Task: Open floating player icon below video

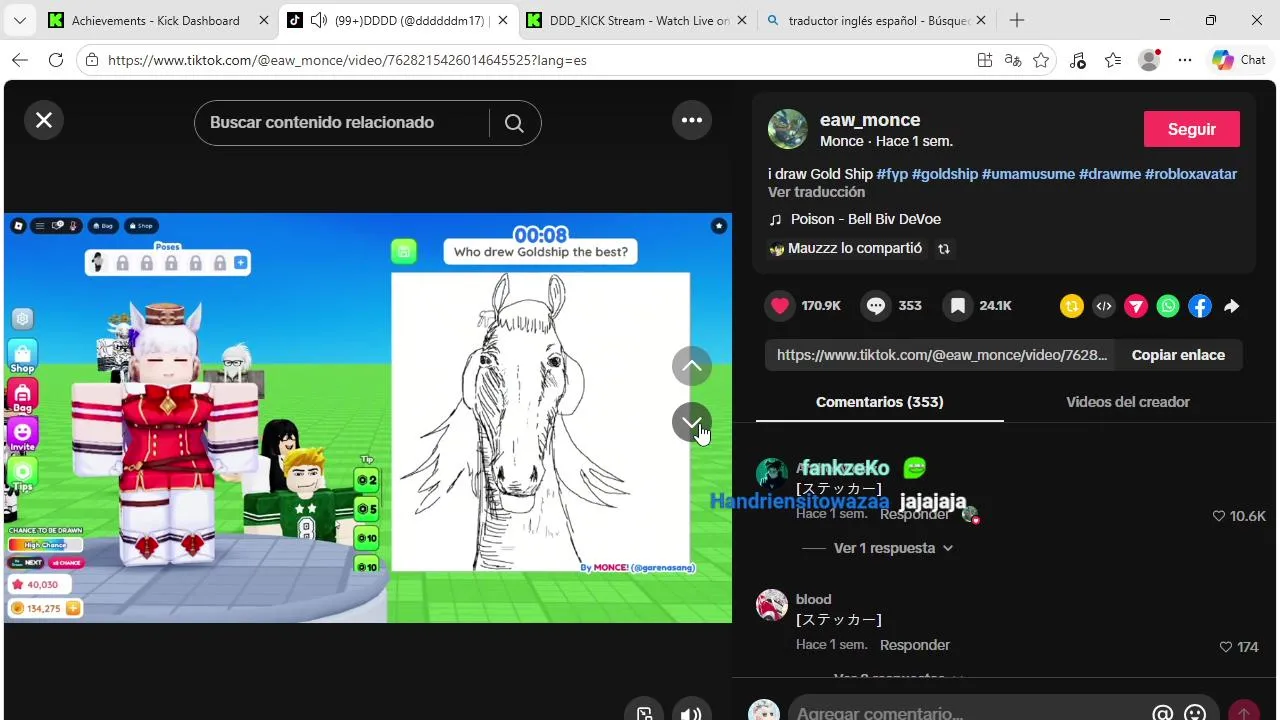Action: [x=644, y=713]
